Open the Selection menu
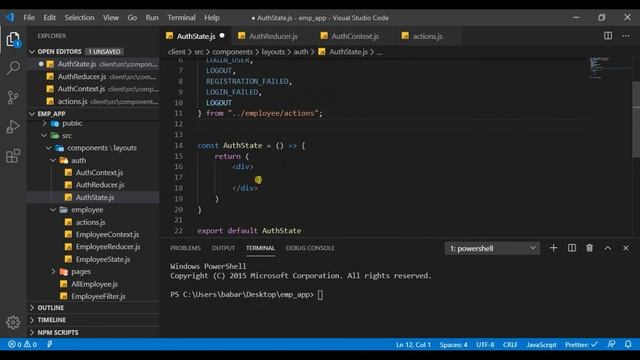 [x=79, y=18]
